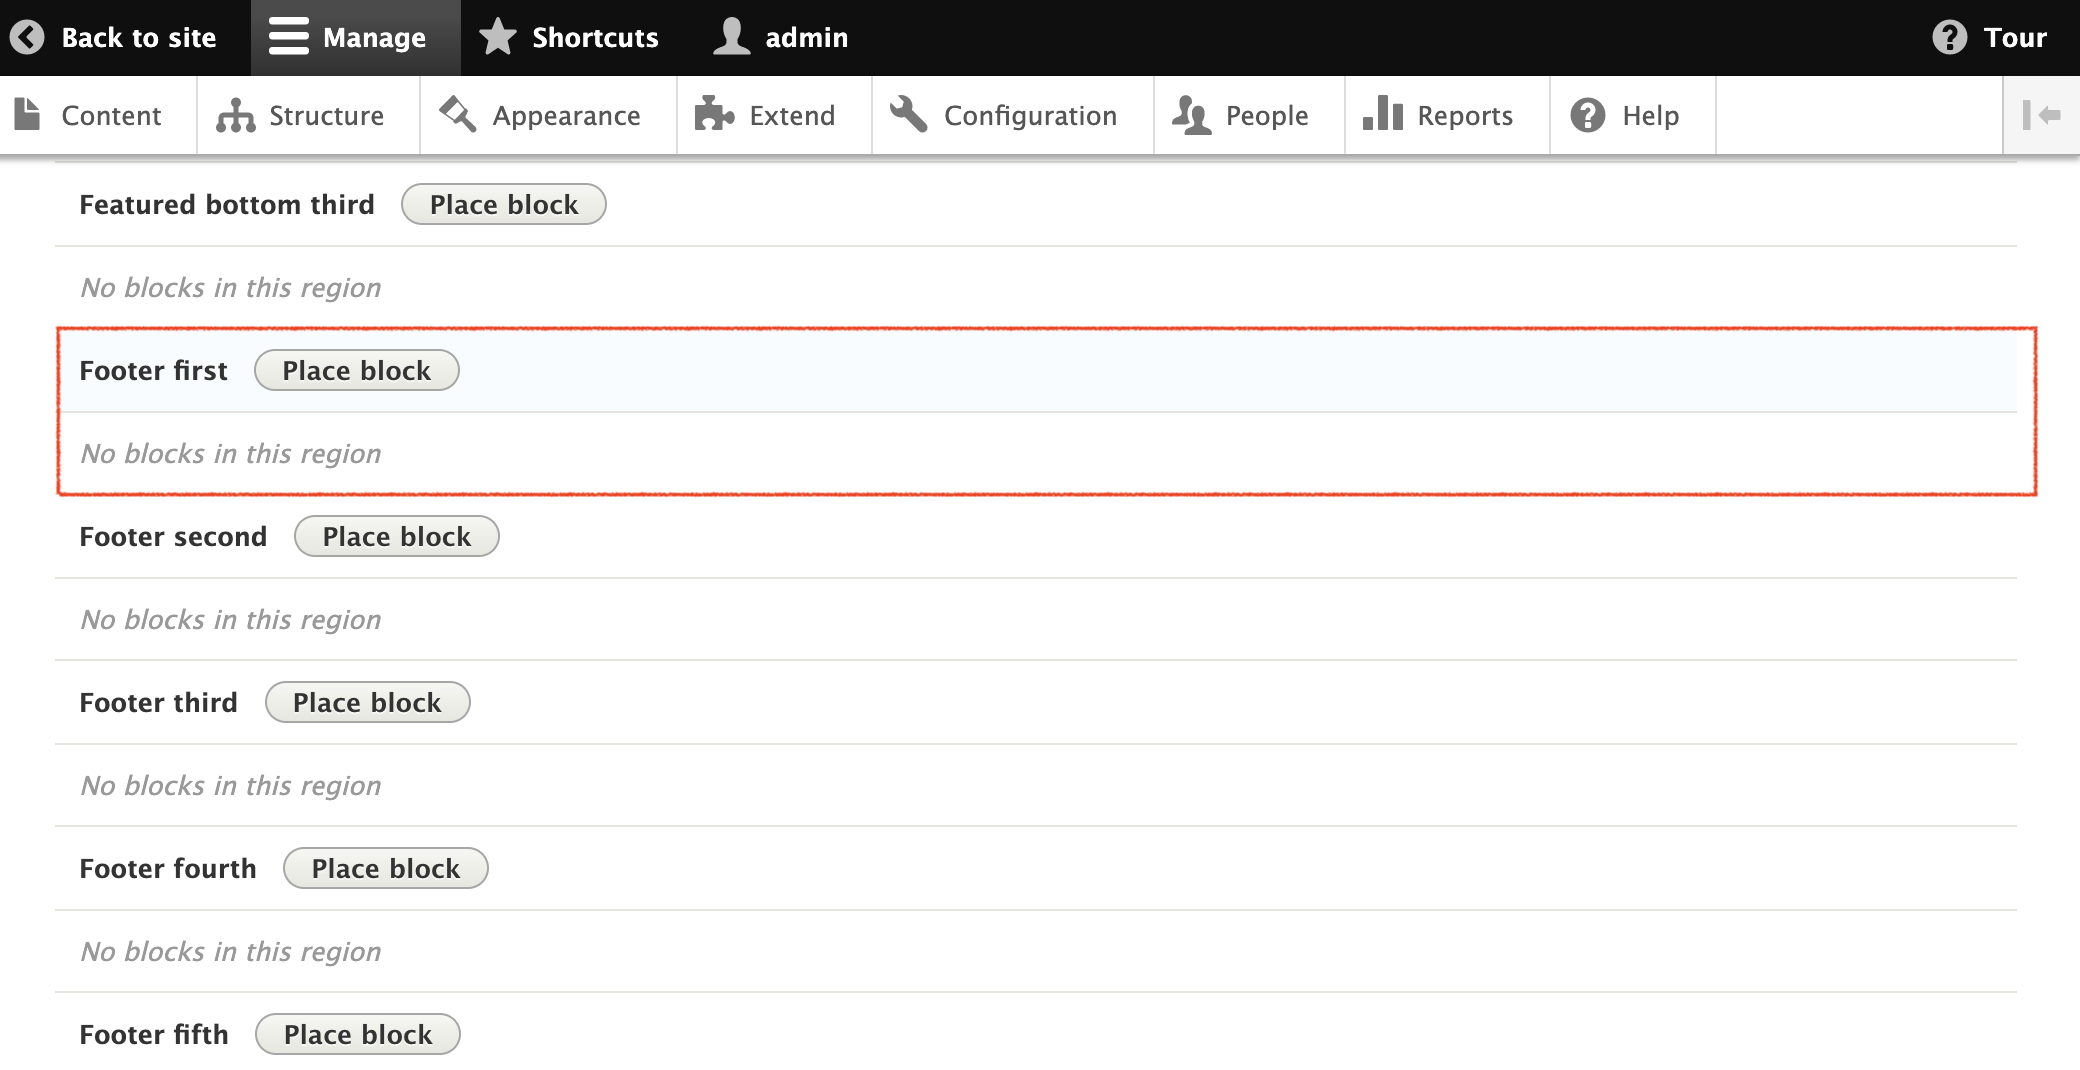Start the Tour question mark icon
The image size is (2080, 1070).
[x=1949, y=38]
